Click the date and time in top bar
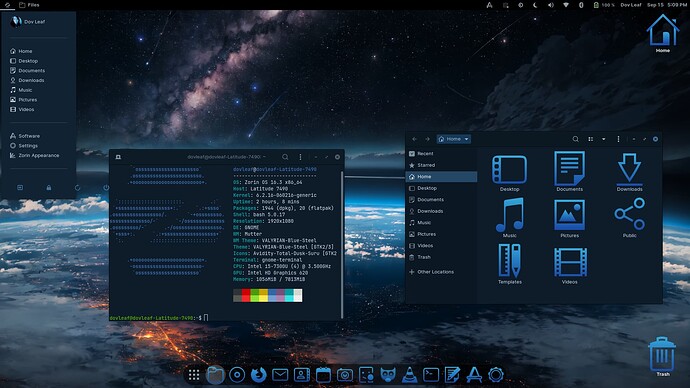 click(x=666, y=5)
